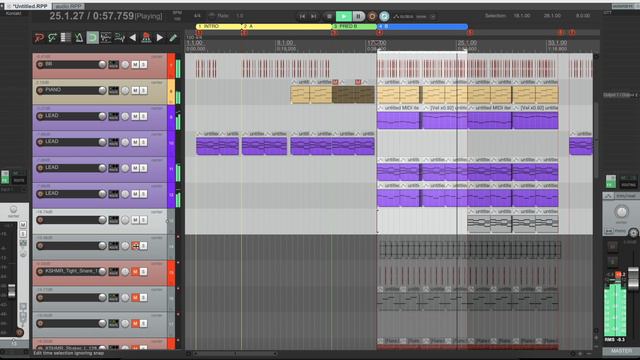Click the red bell toolbar icon
This screenshot has width=640, height=360.
pos(146,38)
